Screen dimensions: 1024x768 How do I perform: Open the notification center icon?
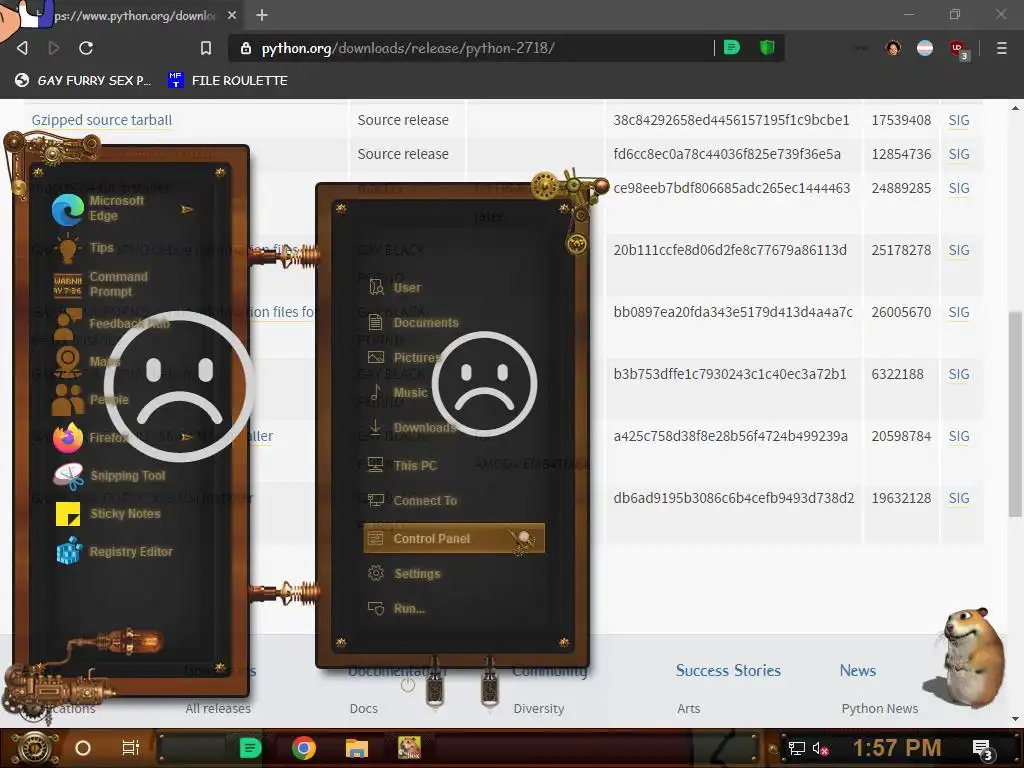[x=982, y=750]
